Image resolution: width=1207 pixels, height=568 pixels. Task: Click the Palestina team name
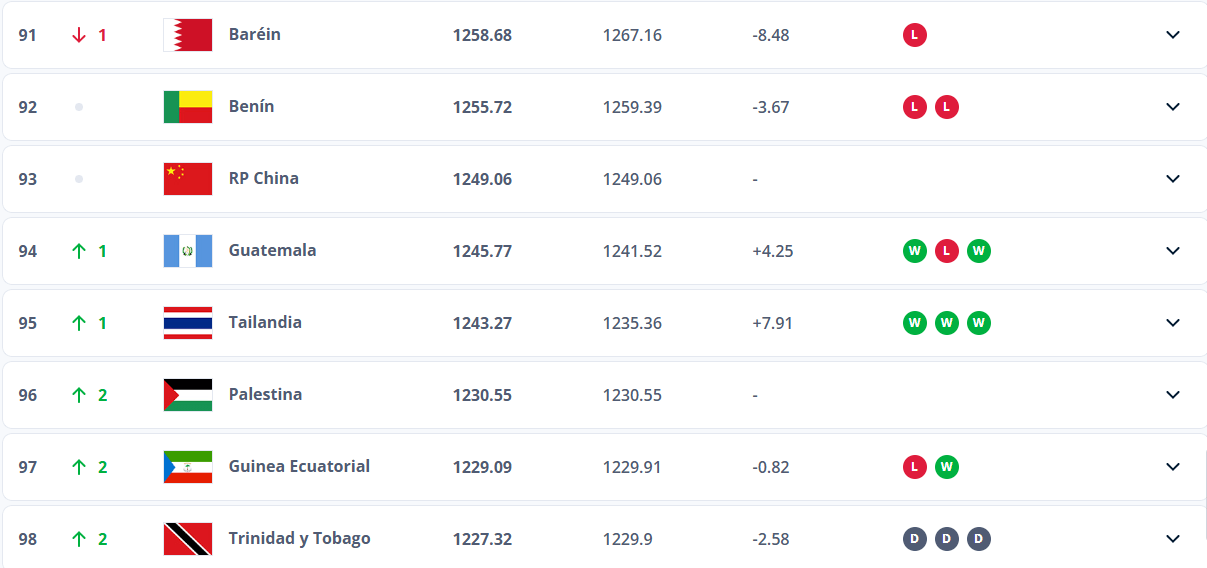(265, 394)
